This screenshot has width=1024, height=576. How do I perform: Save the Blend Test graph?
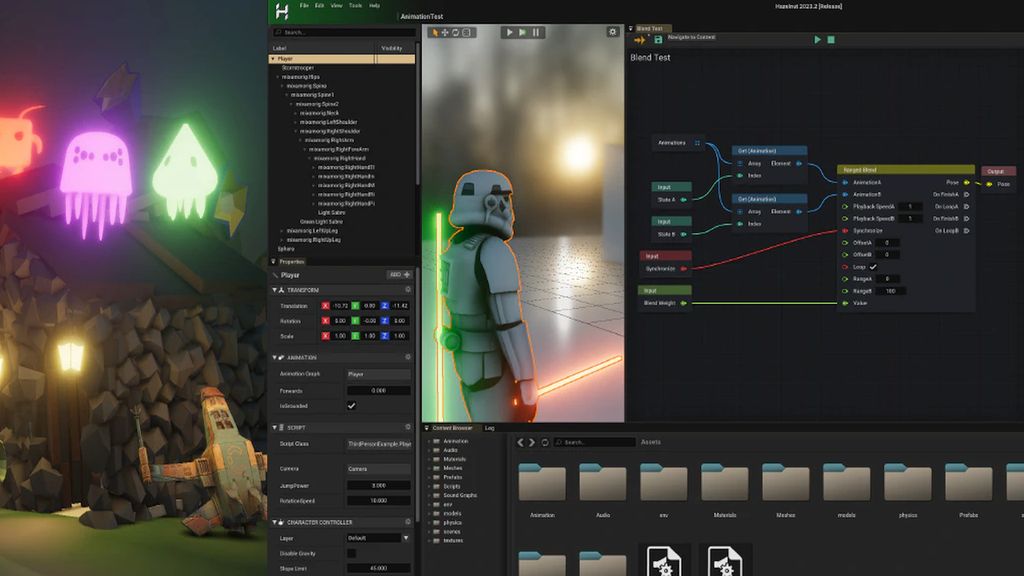point(658,39)
